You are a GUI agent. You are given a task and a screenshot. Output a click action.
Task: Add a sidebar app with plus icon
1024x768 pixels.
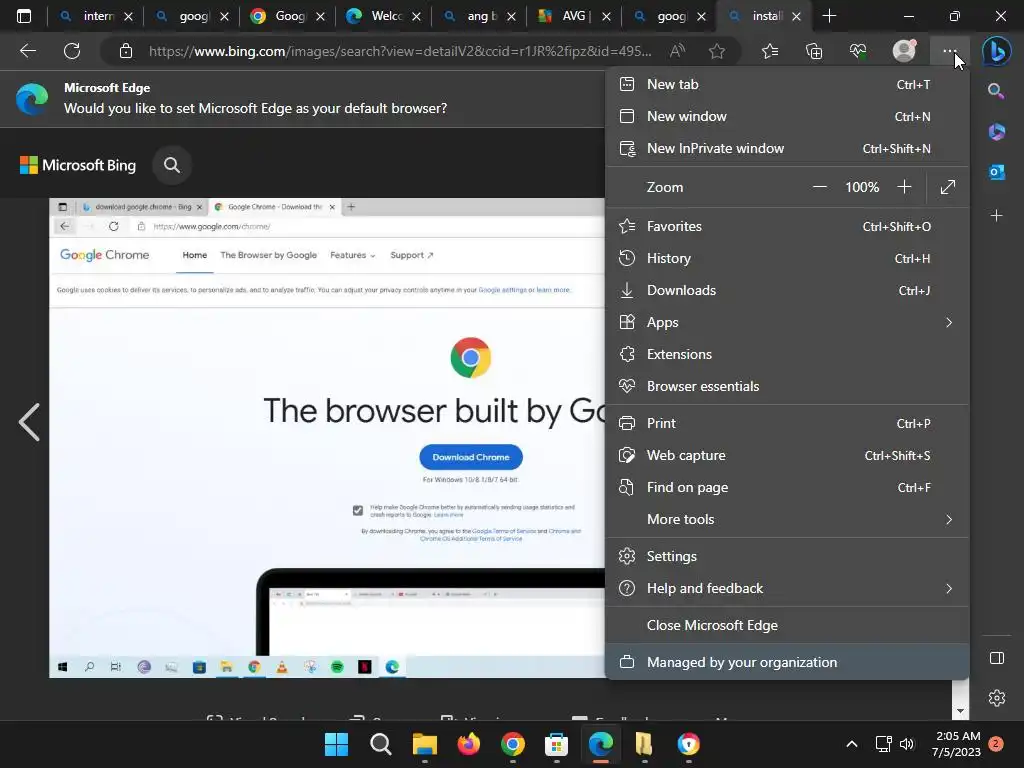pyautogui.click(x=996, y=216)
